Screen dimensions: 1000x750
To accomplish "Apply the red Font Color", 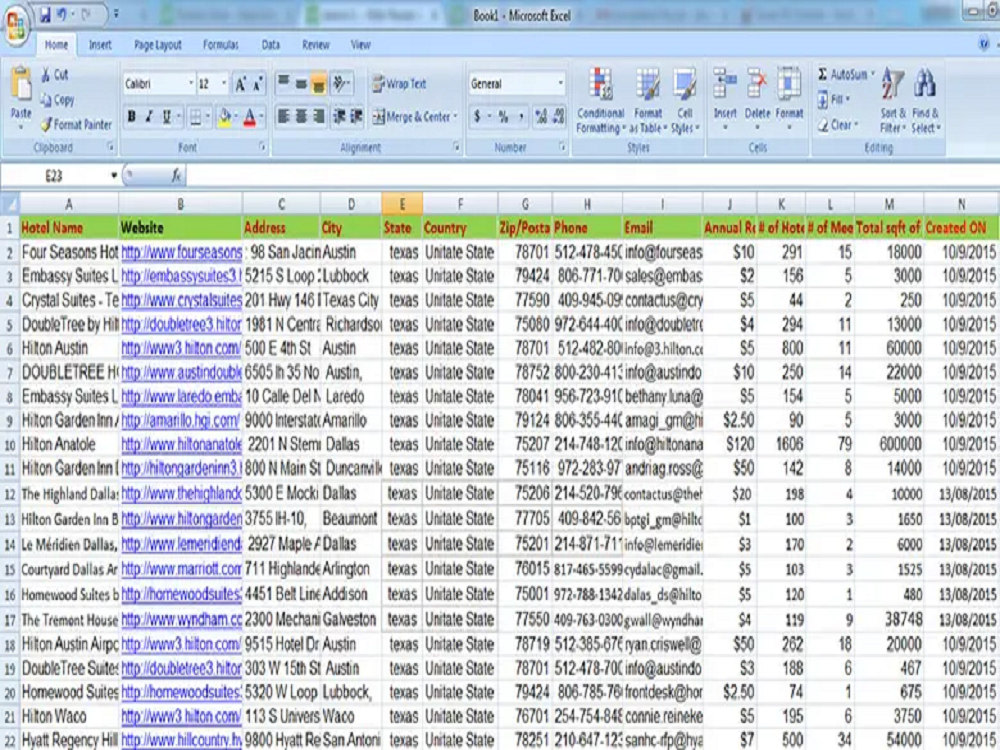I will 249,117.
